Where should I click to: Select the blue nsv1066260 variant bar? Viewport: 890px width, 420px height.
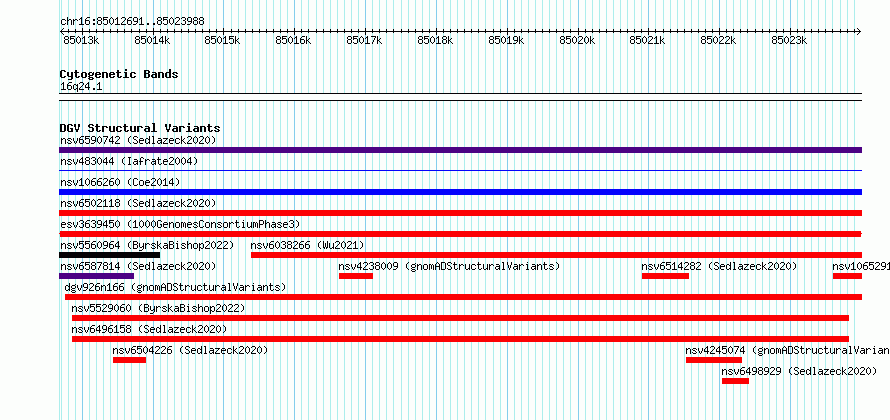pyautogui.click(x=460, y=192)
